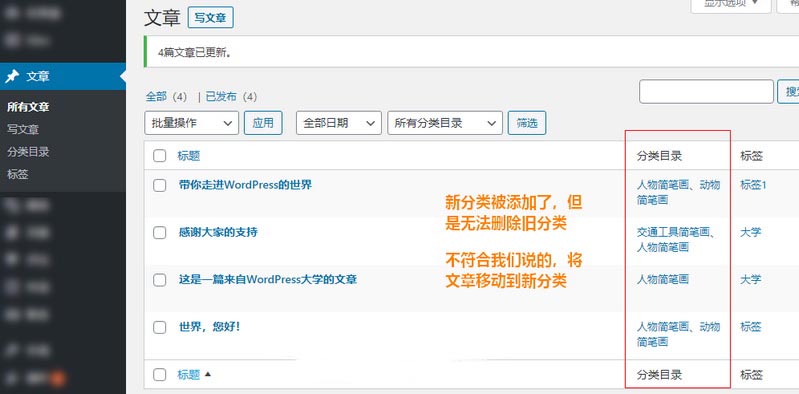Click the 写文章 button next to page title
The image size is (799, 394).
pyautogui.click(x=210, y=18)
